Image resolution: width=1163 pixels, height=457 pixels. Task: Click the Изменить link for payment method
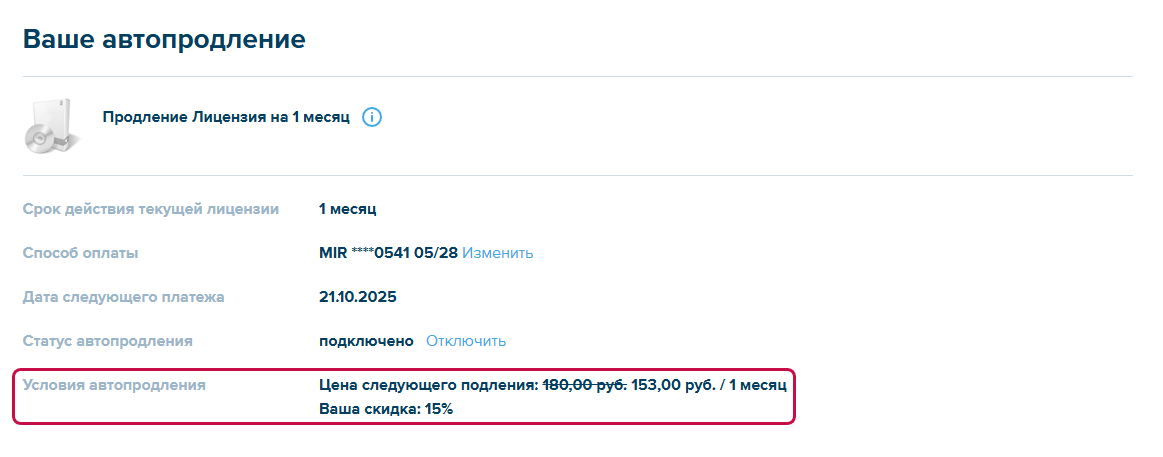tap(497, 253)
